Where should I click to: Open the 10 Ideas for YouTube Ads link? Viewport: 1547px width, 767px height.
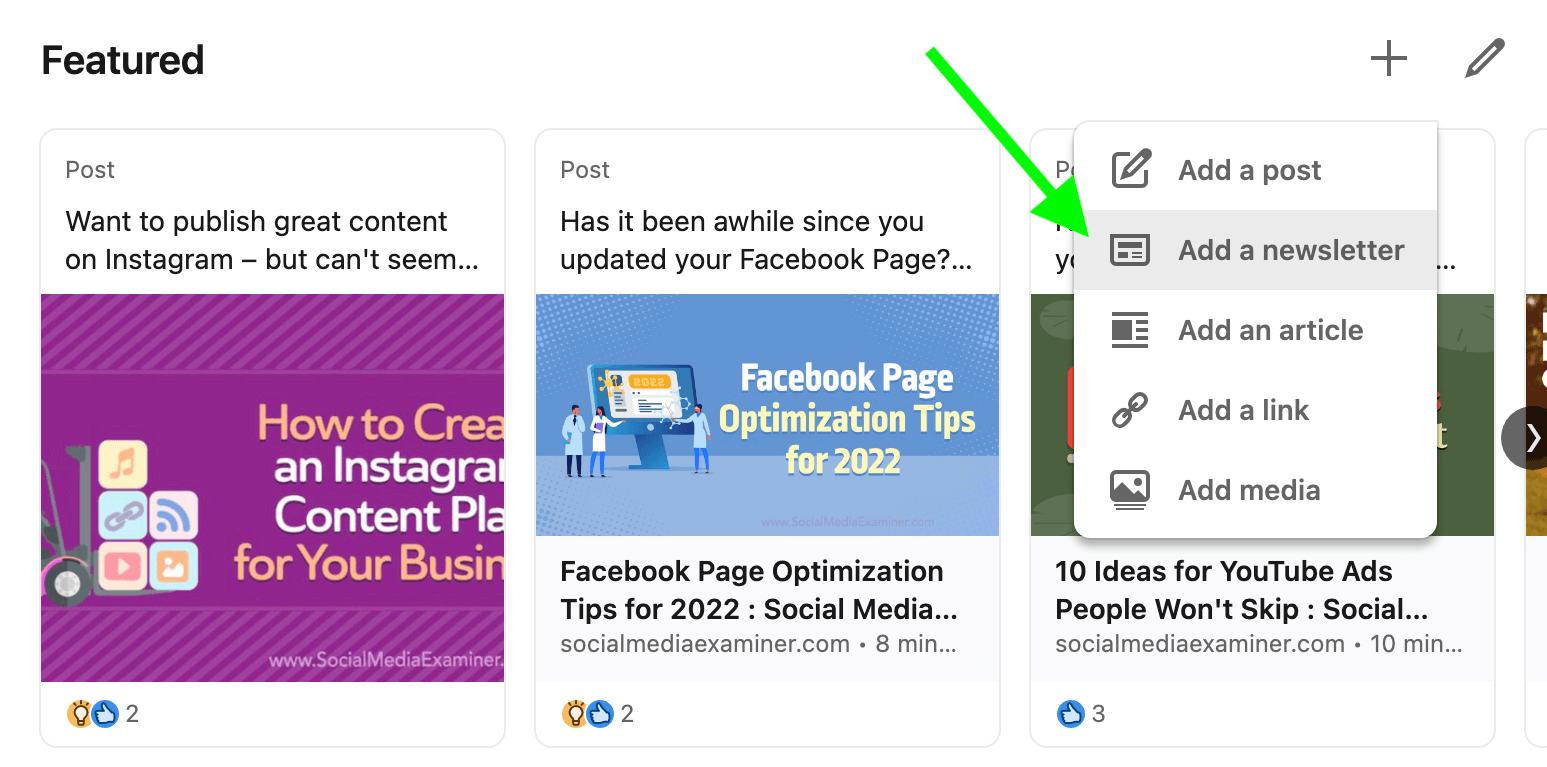tap(1240, 590)
